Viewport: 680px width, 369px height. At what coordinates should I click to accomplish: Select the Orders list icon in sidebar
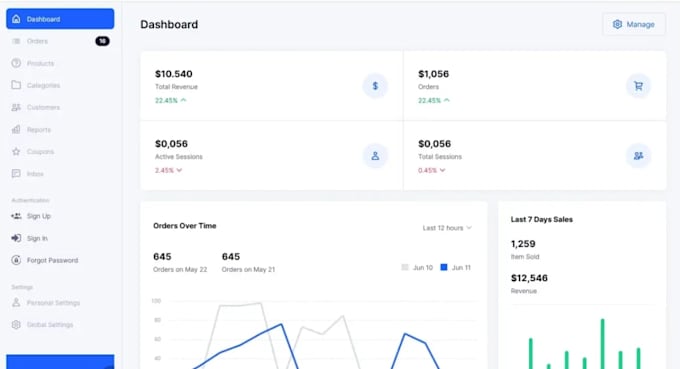point(16,41)
